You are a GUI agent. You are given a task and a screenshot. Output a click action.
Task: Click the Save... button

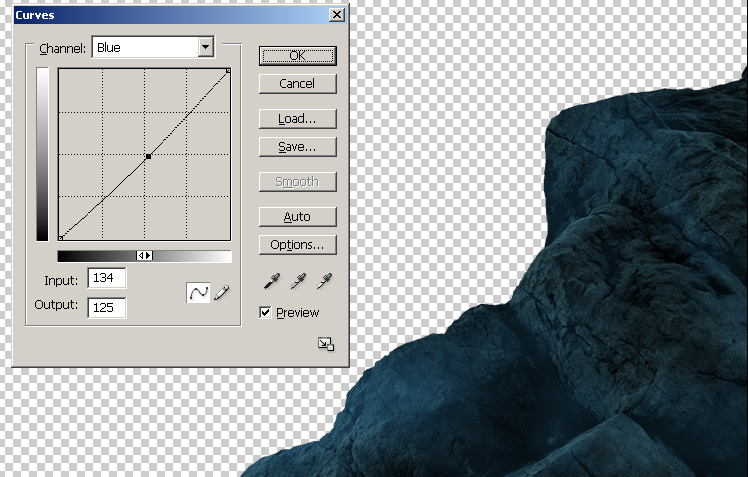point(298,147)
